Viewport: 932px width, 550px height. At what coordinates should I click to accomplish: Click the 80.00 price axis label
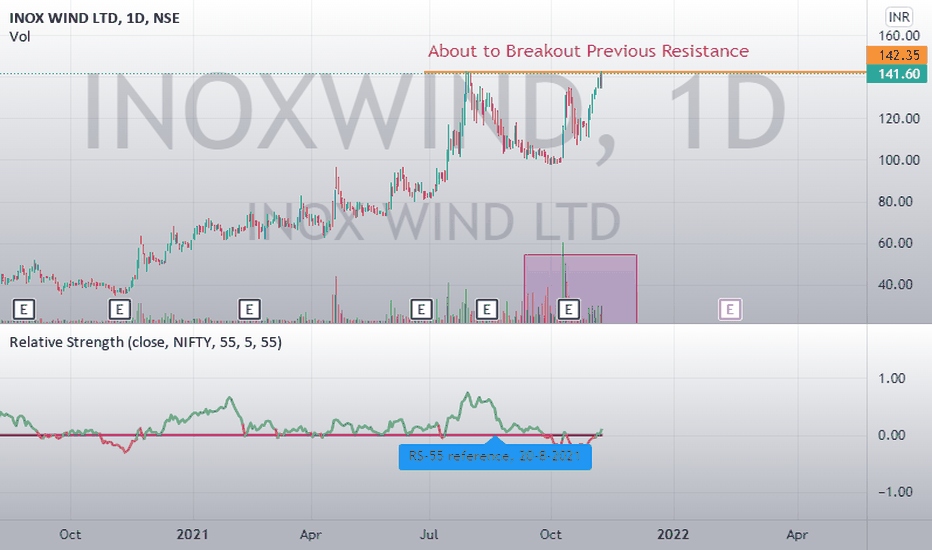(895, 202)
